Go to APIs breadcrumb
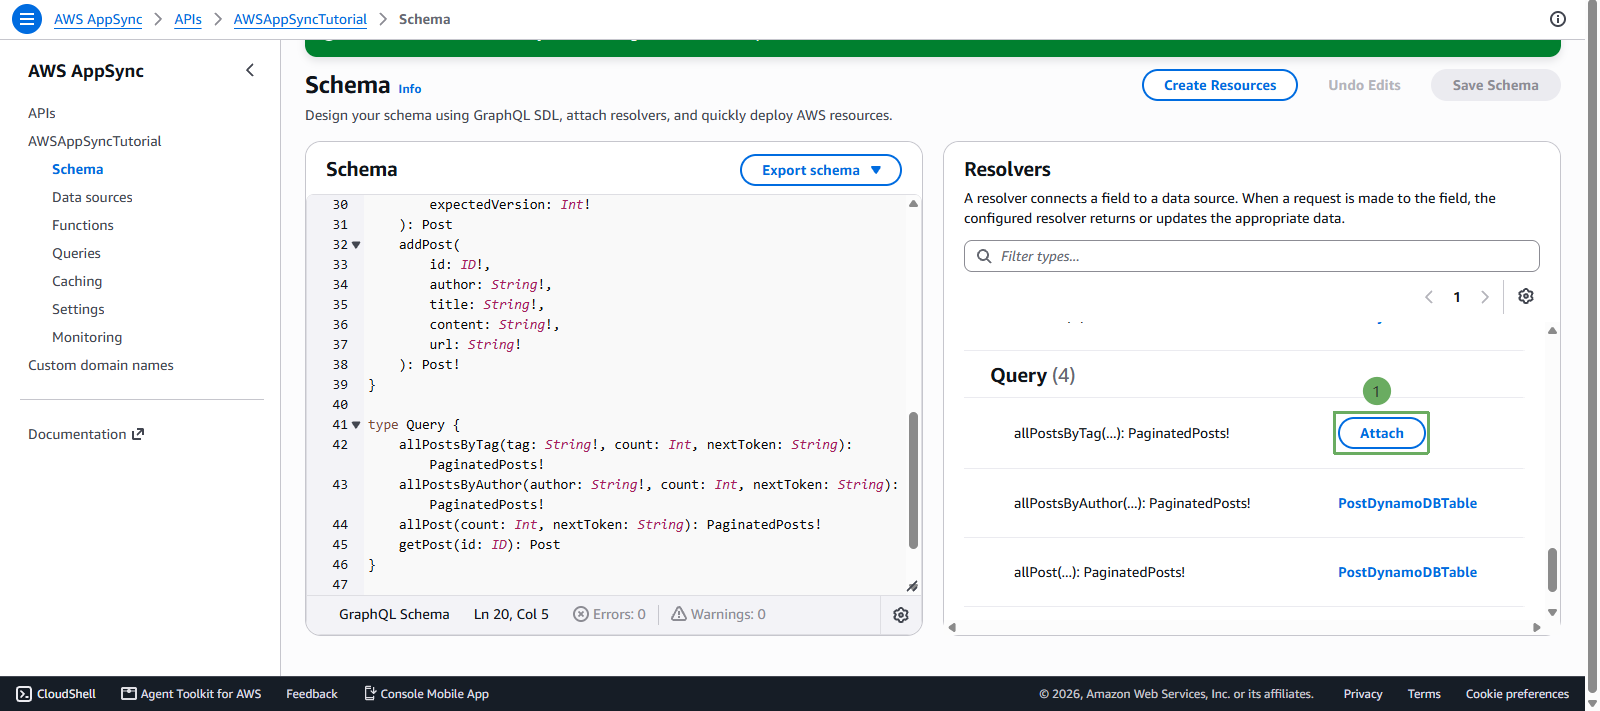 click(188, 19)
